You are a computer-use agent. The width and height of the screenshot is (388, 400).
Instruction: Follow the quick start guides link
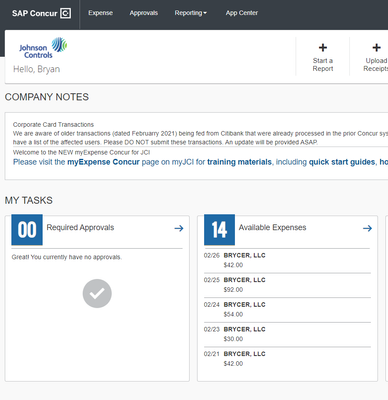[342, 162]
